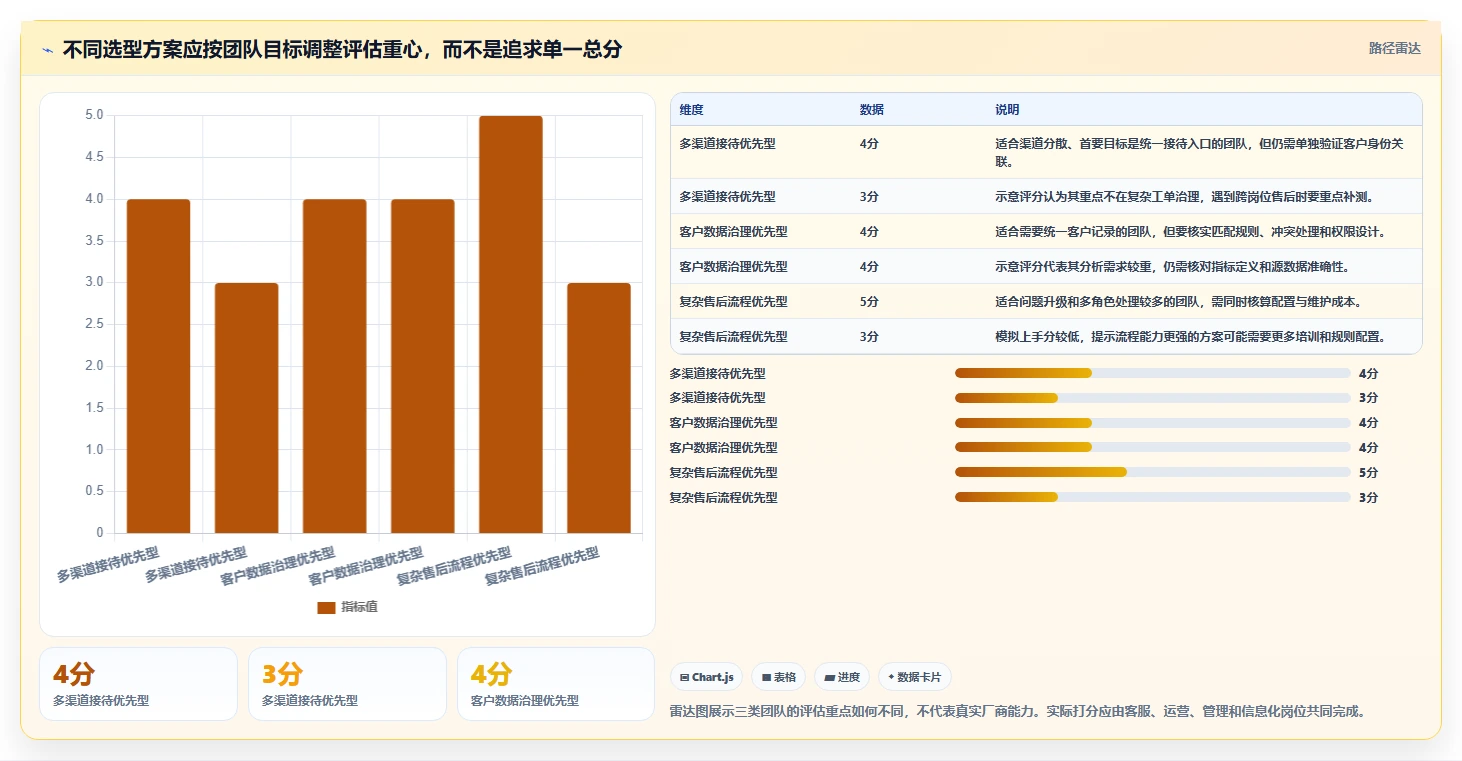The image size is (1462, 761).
Task: Click the 4.5 y-axis label
Action: coord(94,157)
